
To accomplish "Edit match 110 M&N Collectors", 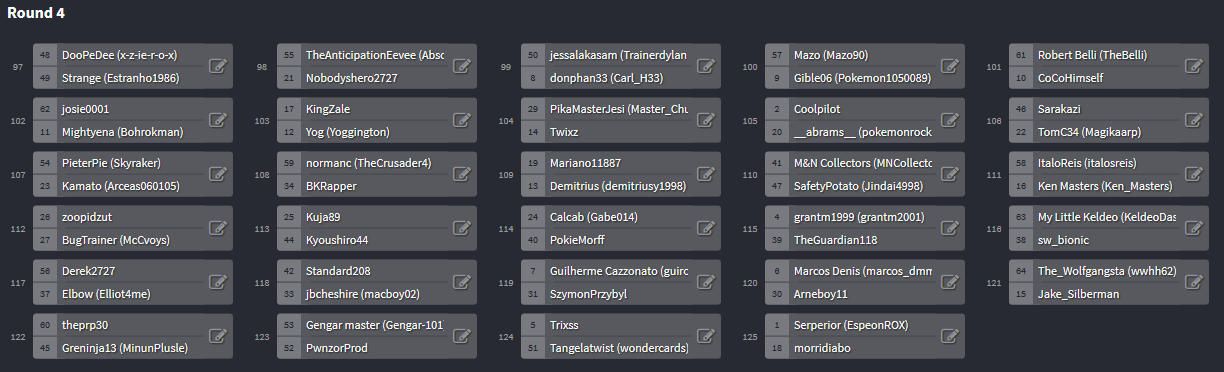I will click(x=949, y=174).
